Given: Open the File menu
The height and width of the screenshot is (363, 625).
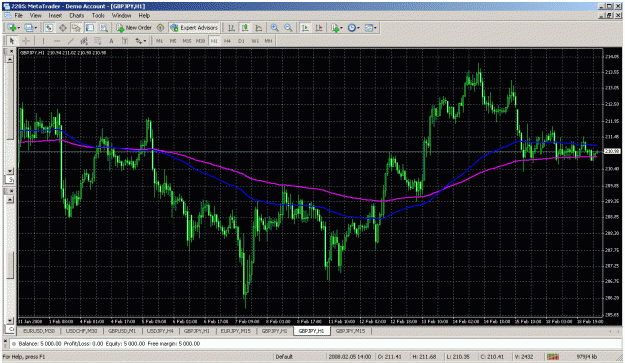Looking at the screenshot, I should pyautogui.click(x=18, y=16).
